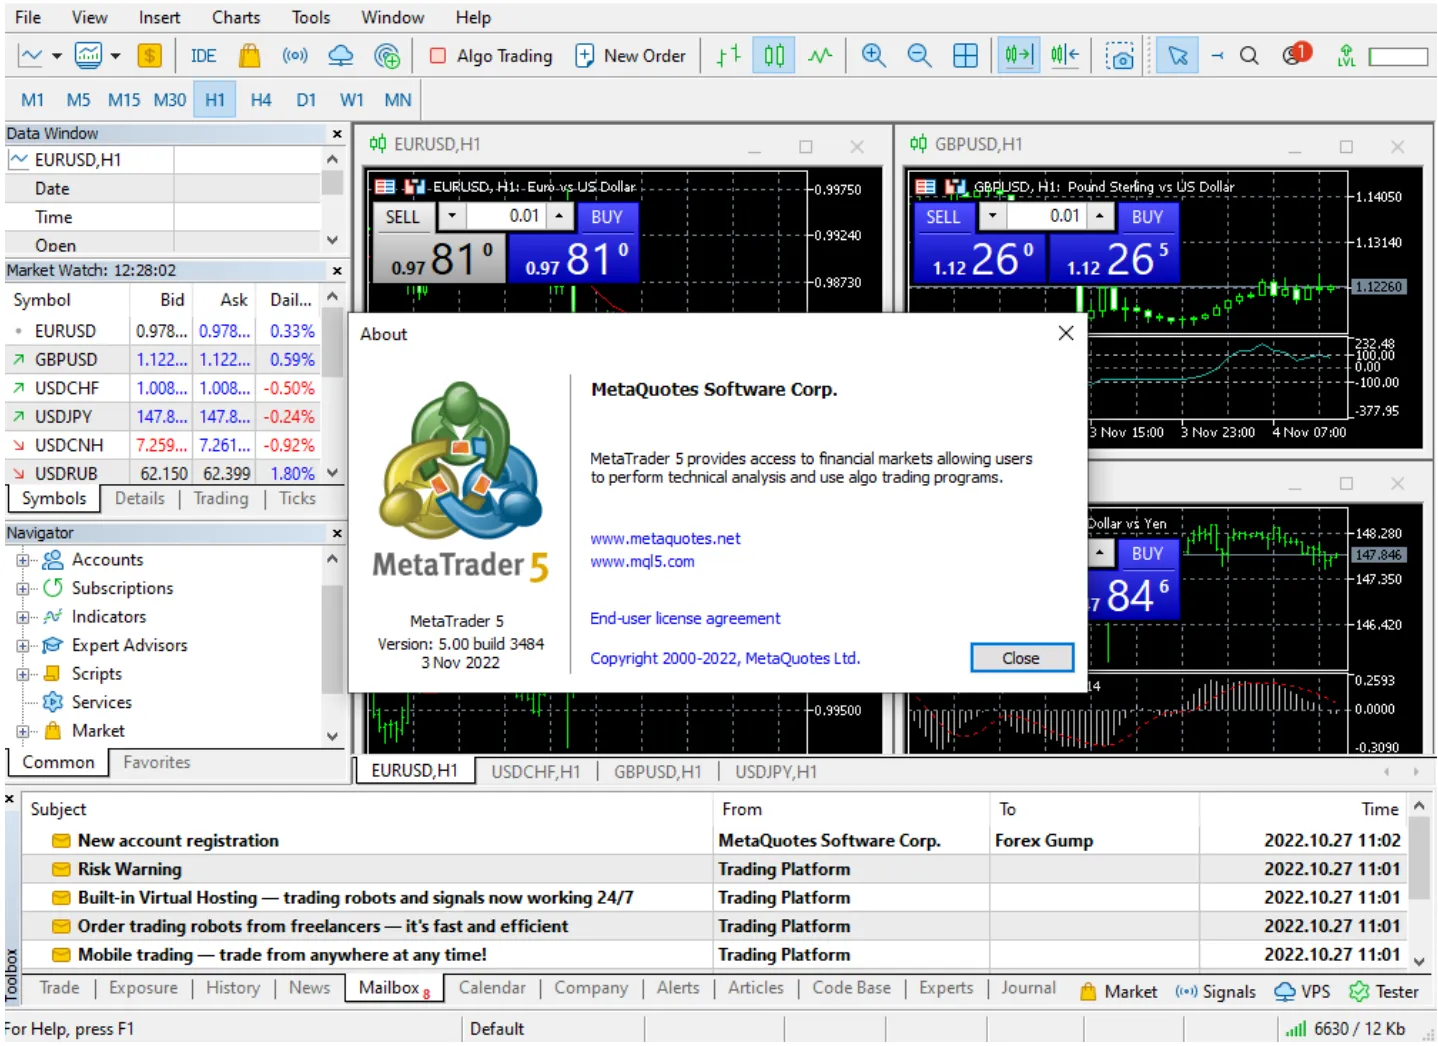The height and width of the screenshot is (1046, 1438).
Task: Open the Market Watch dollar icon
Action: point(149,56)
